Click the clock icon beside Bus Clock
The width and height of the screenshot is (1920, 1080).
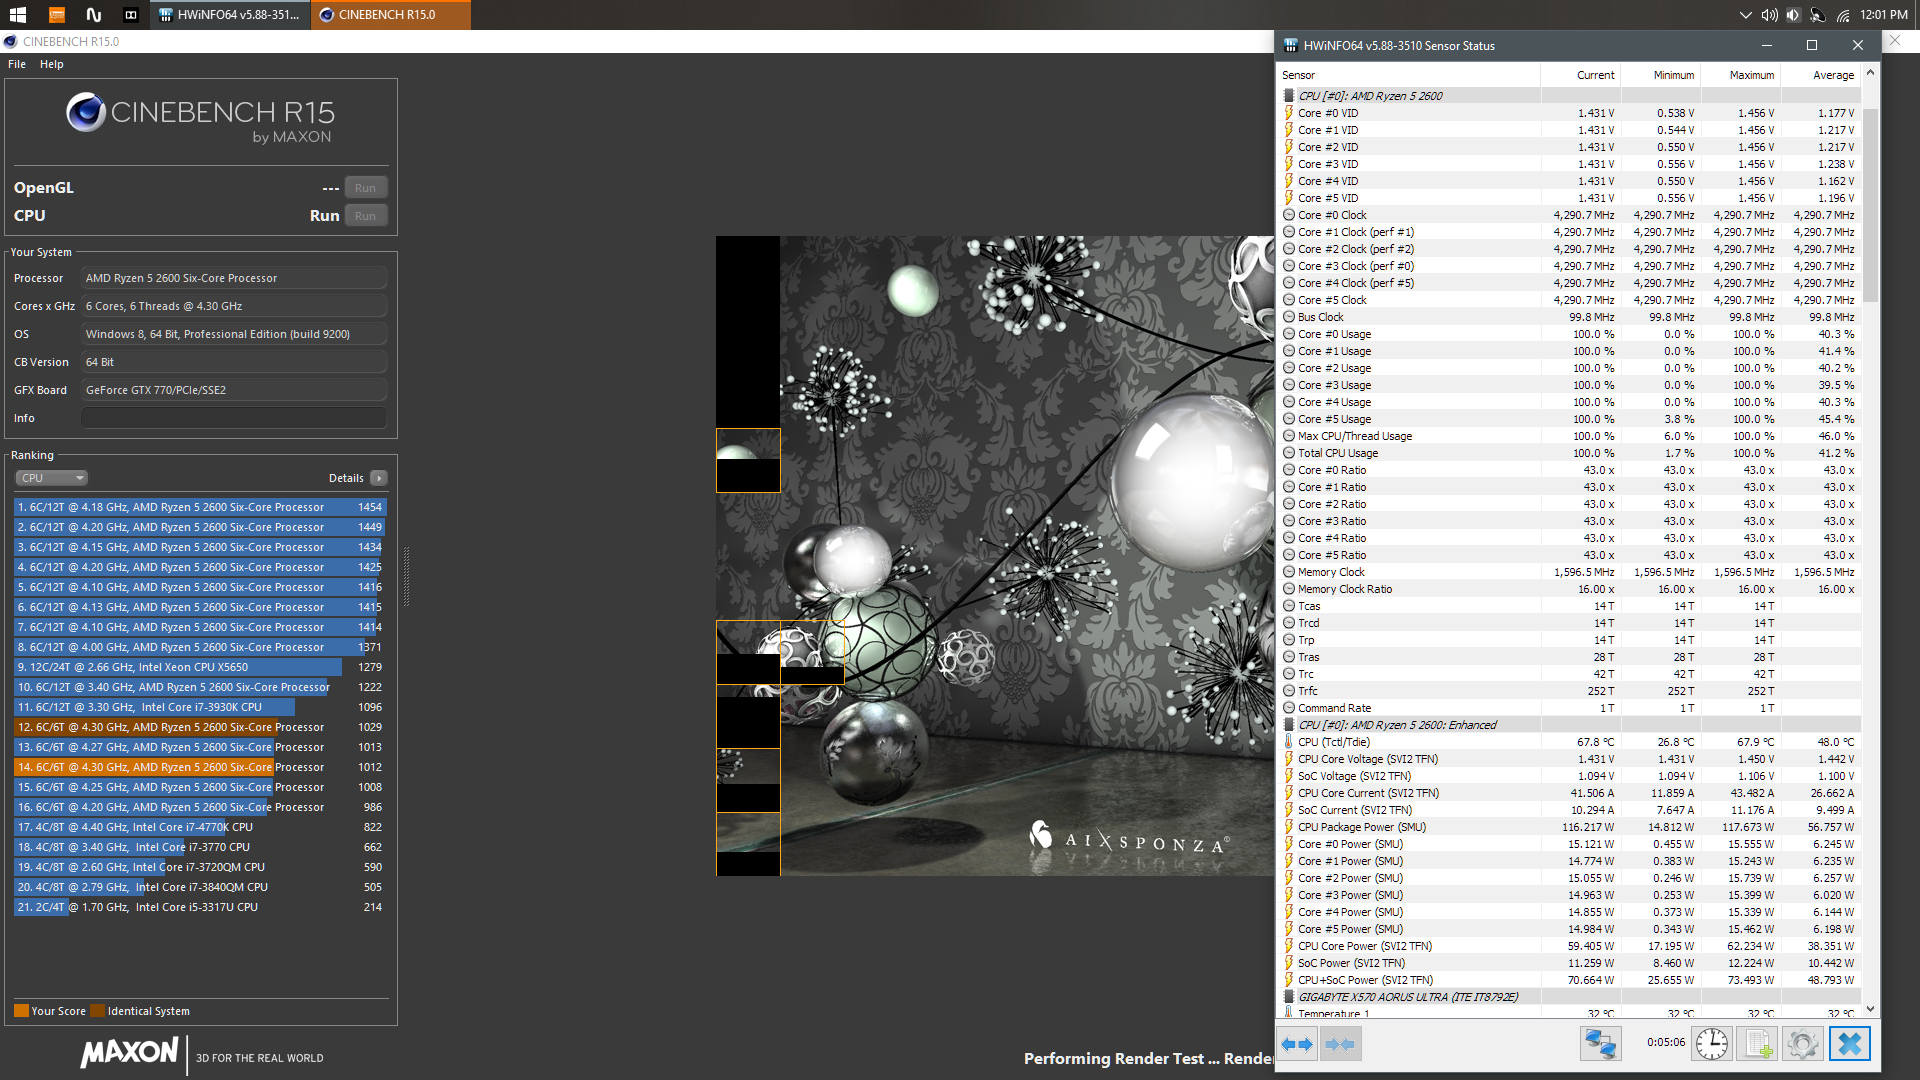[x=1289, y=317]
